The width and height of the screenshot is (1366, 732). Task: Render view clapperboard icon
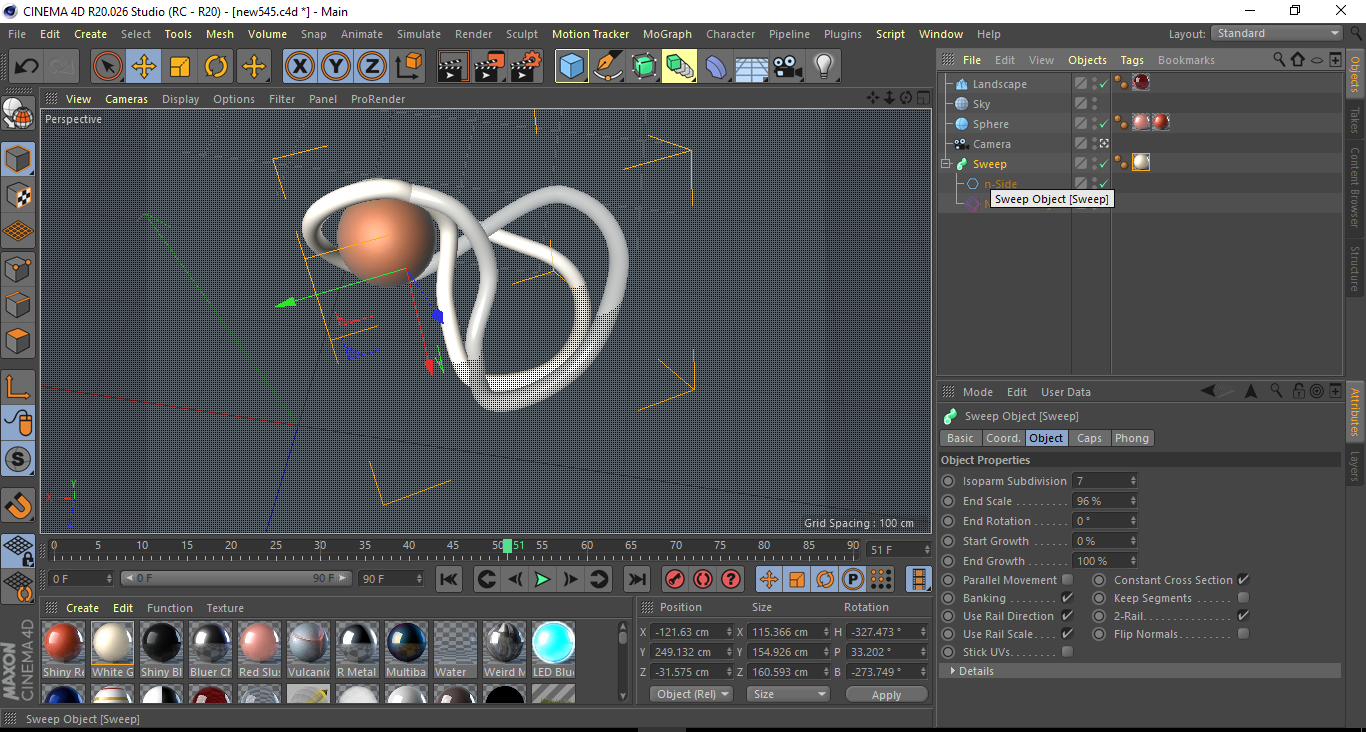click(x=454, y=67)
